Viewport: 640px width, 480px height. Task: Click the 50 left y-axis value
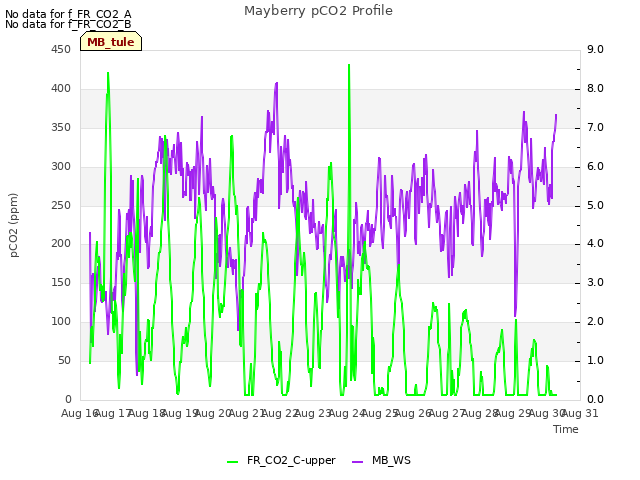tap(64, 360)
